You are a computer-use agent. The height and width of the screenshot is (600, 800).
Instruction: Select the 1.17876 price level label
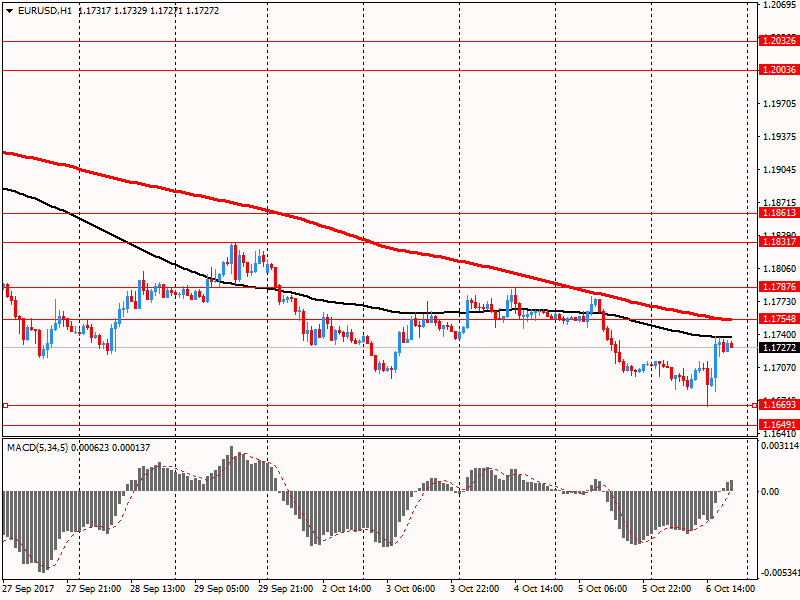point(779,287)
